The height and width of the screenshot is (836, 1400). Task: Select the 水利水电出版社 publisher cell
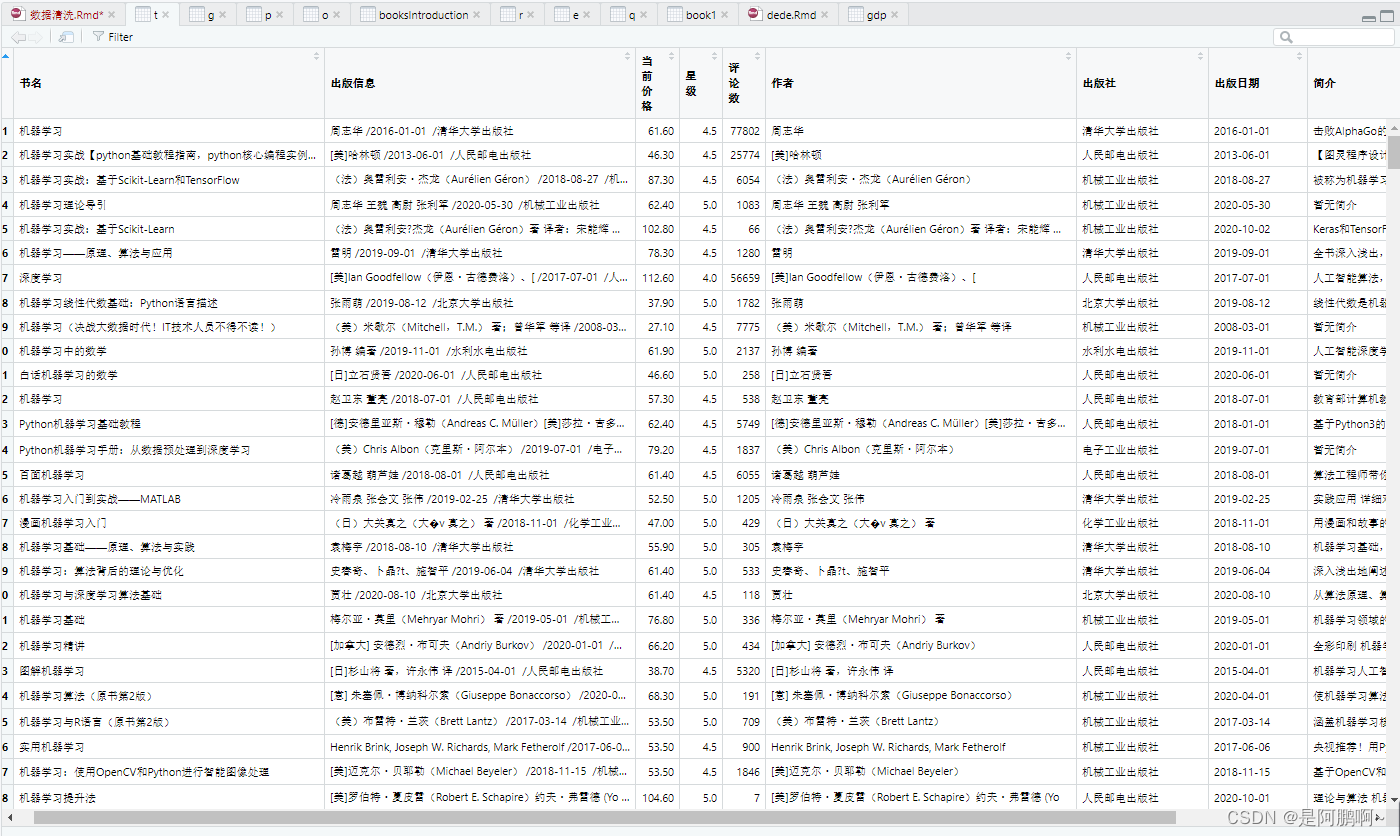coord(1142,352)
